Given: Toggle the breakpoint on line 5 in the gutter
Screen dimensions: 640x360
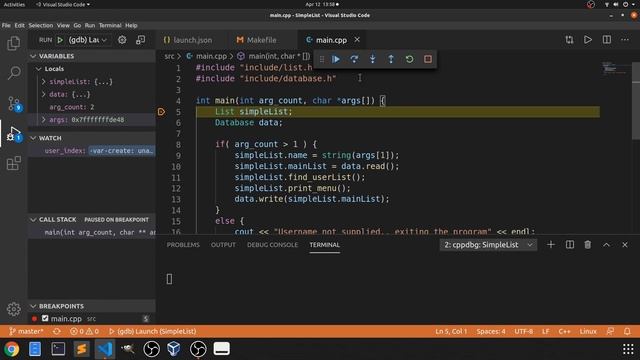Looking at the screenshot, I should point(161,111).
